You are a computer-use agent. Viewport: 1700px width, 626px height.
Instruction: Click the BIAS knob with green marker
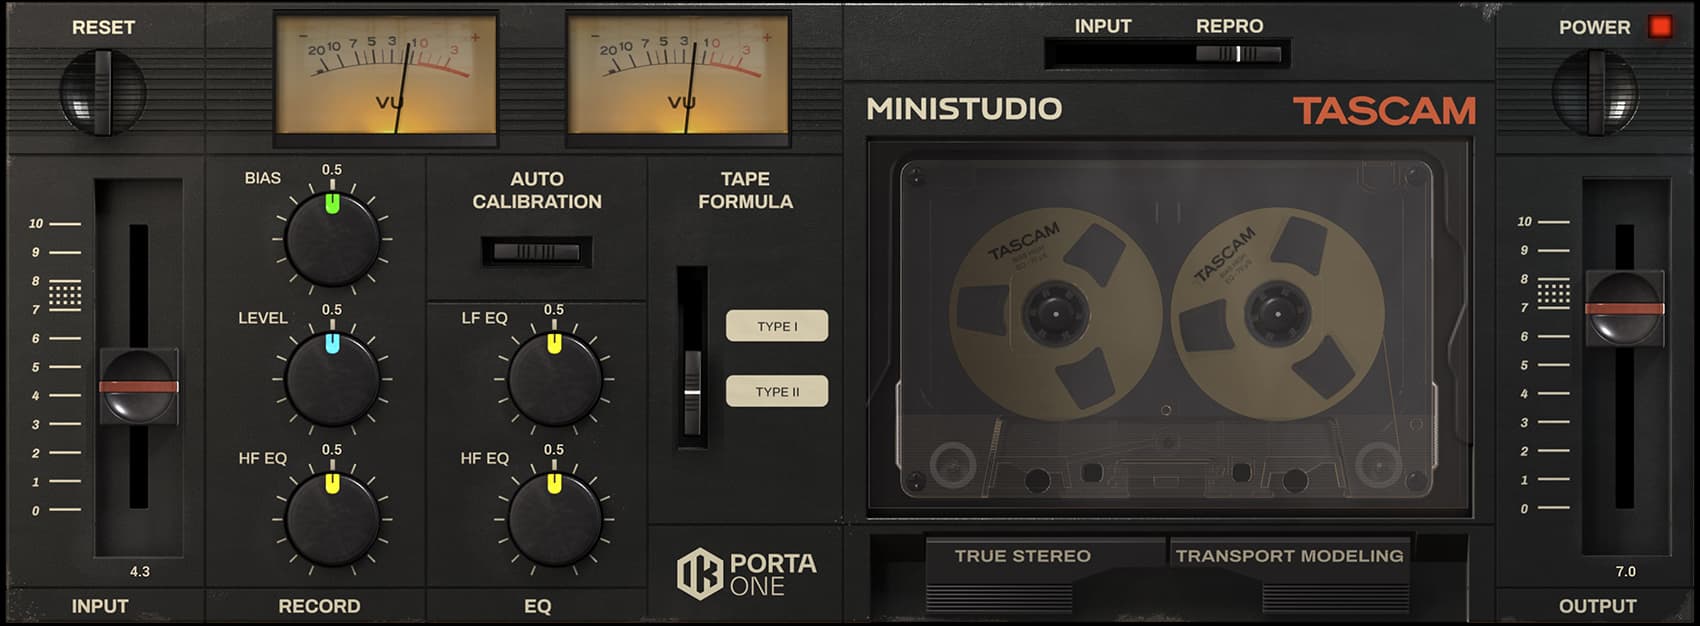pos(333,240)
